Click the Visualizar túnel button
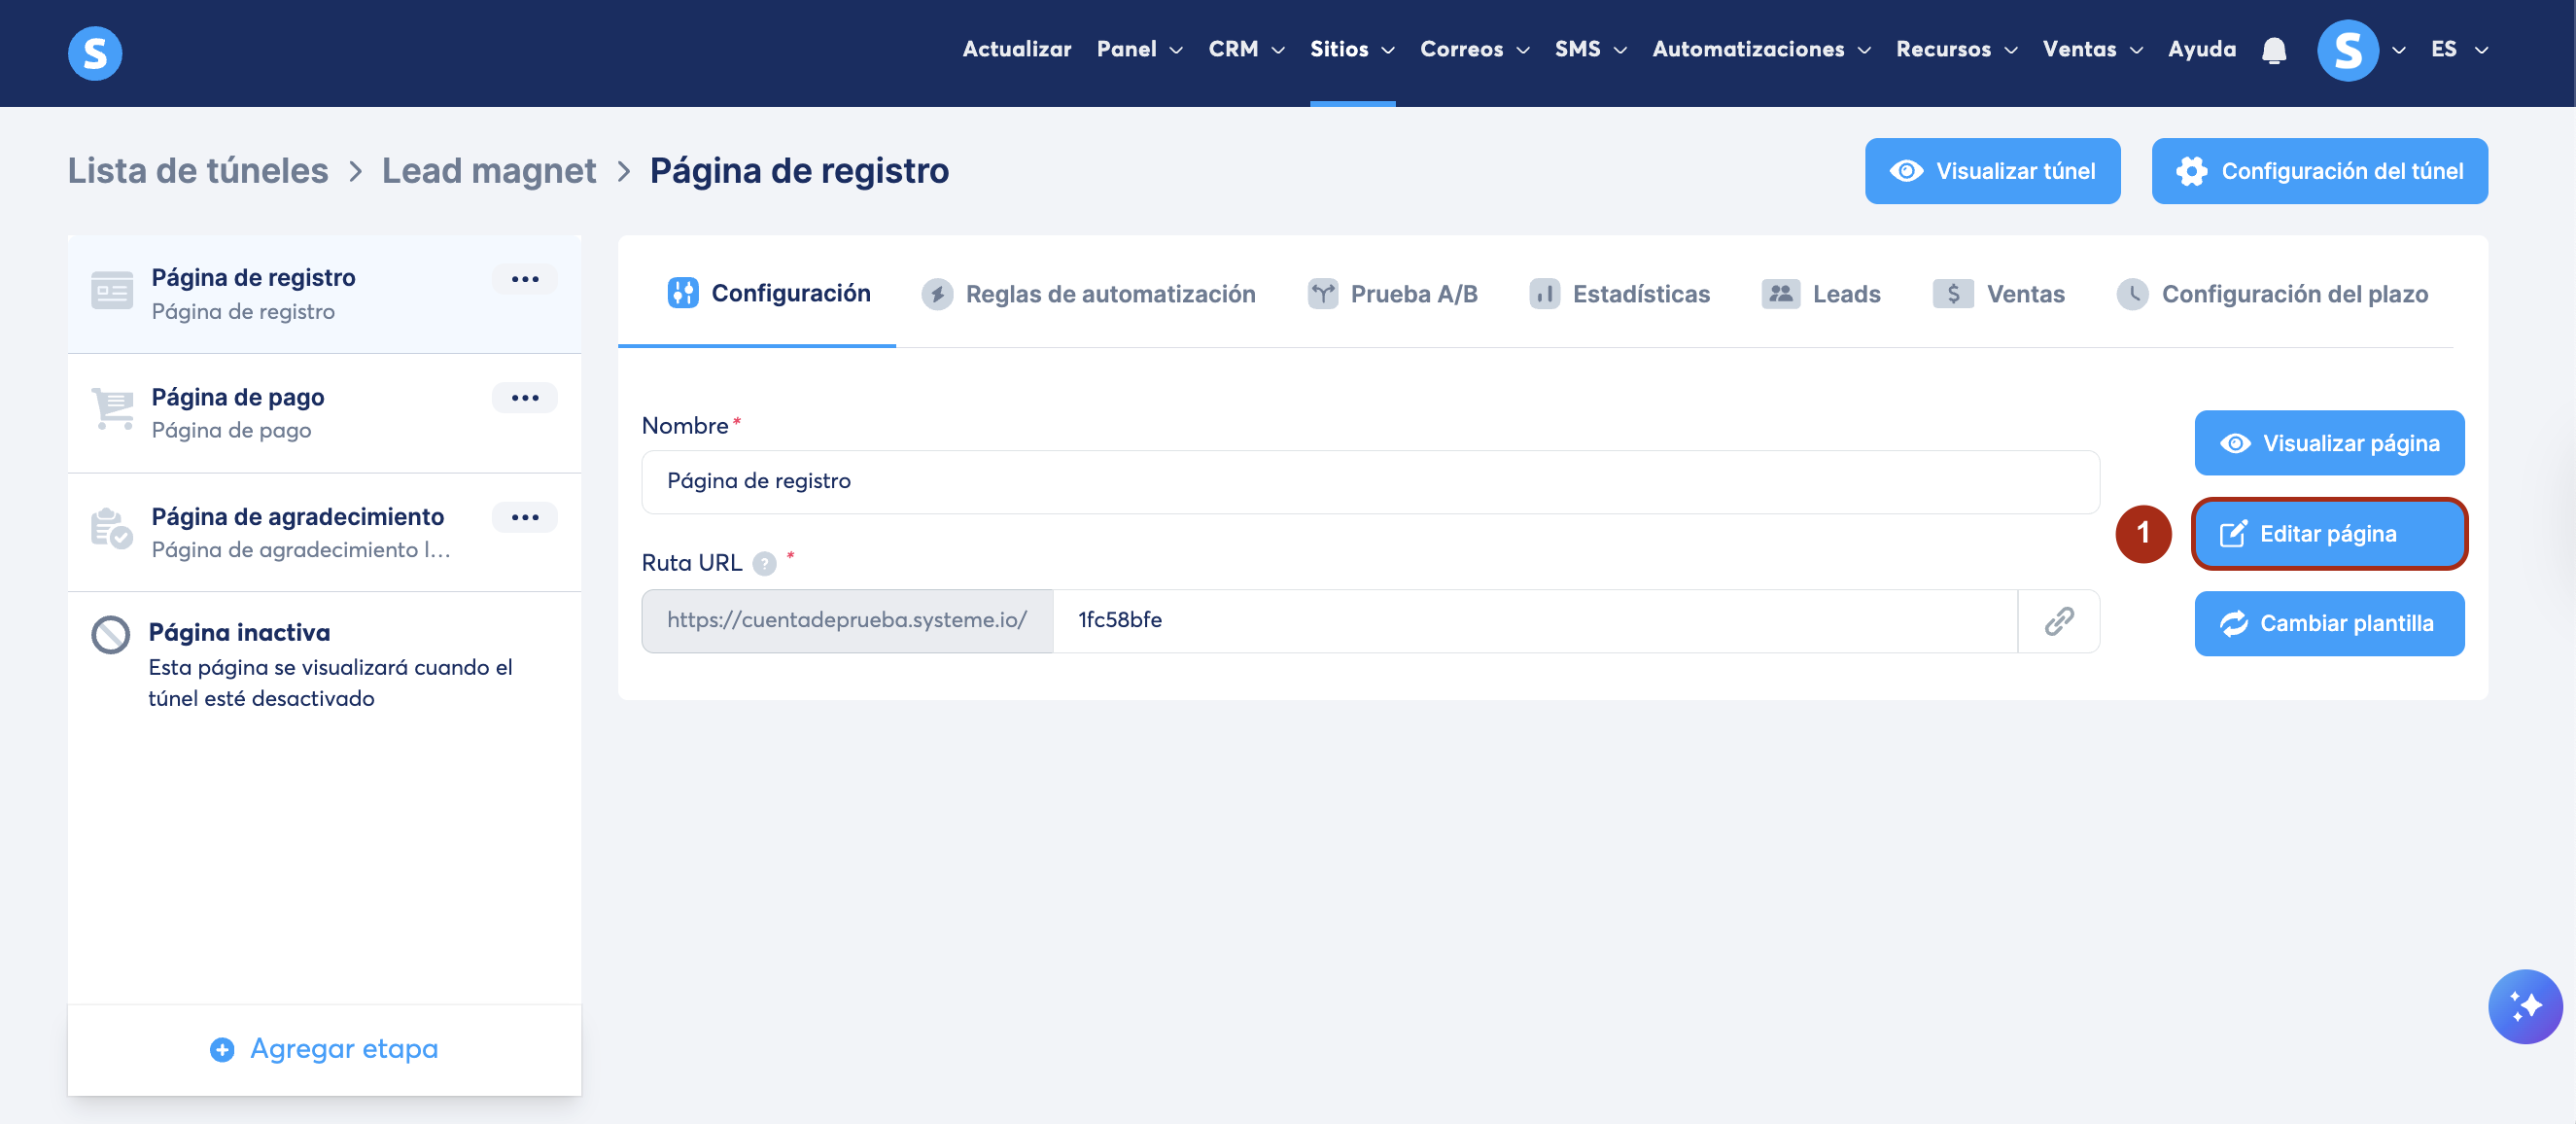Image resolution: width=2576 pixels, height=1124 pixels. pyautogui.click(x=1991, y=171)
